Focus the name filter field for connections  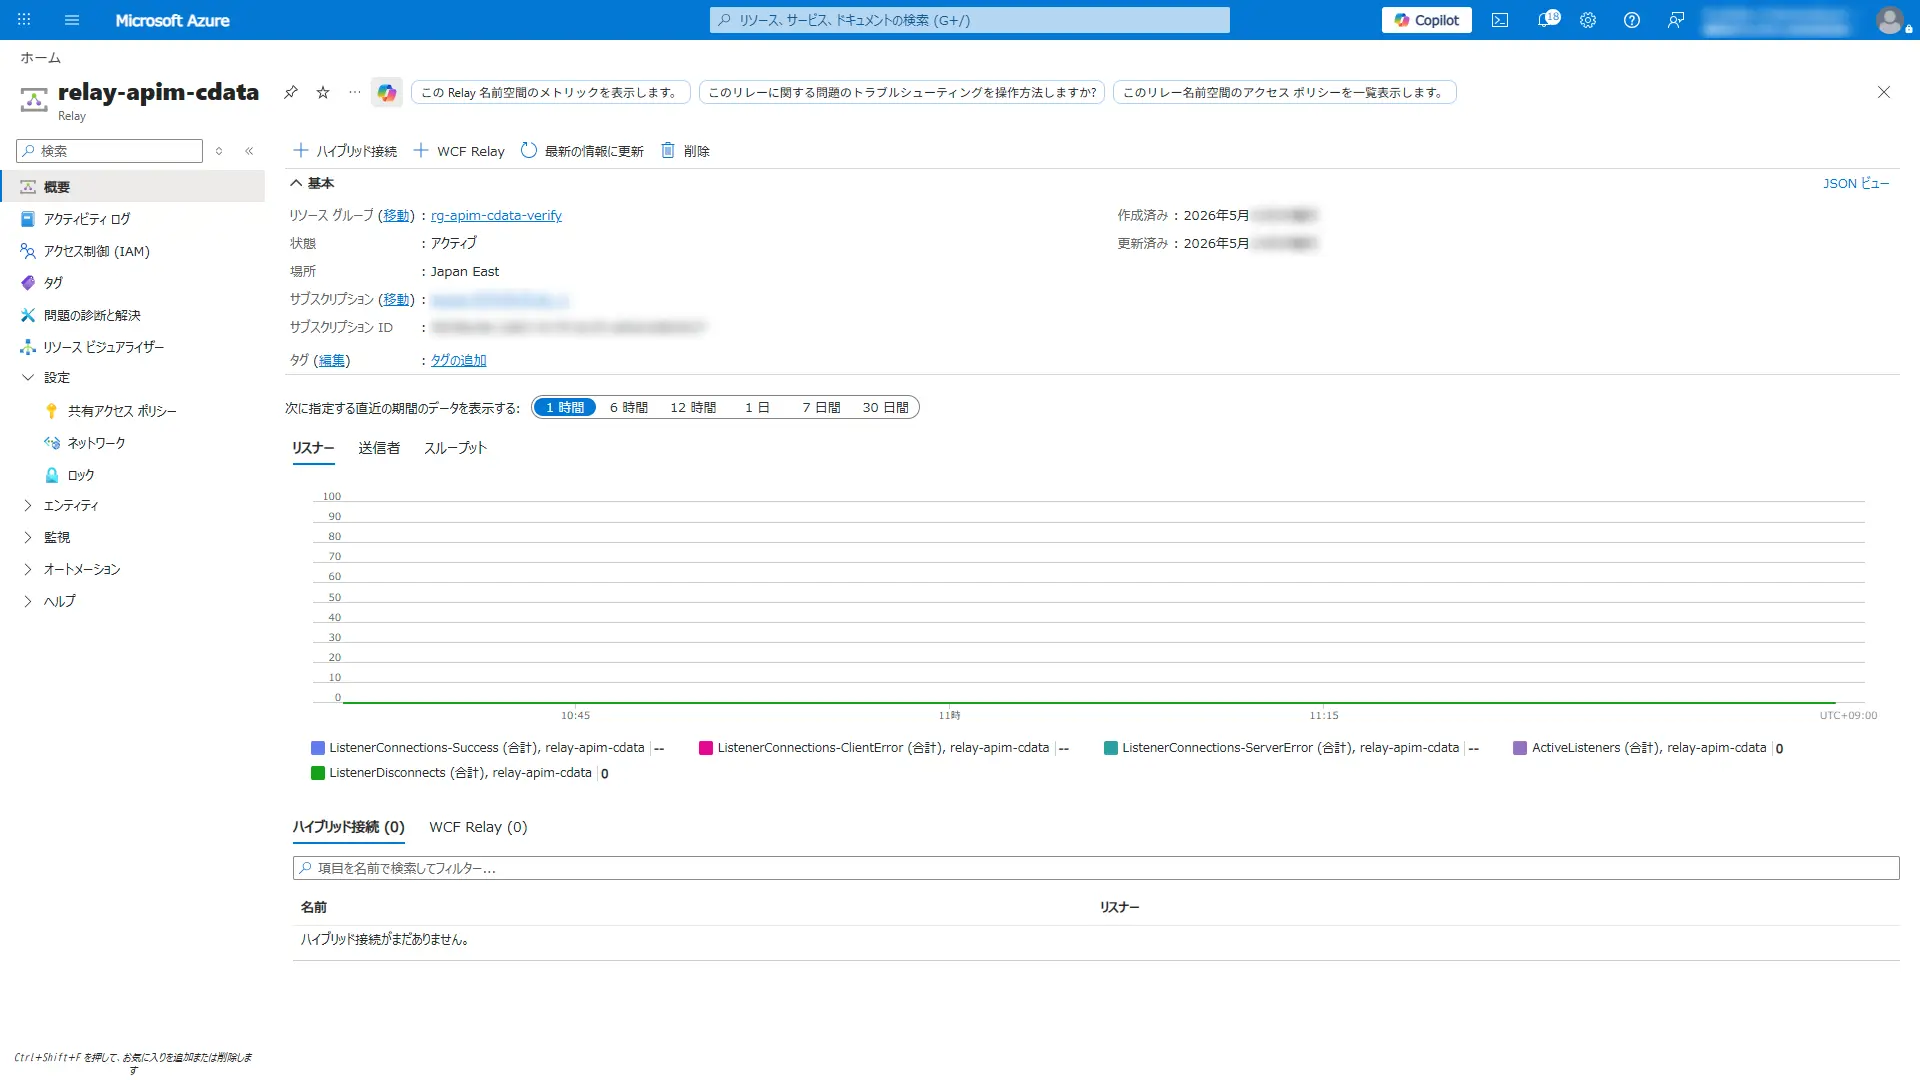click(x=1096, y=868)
